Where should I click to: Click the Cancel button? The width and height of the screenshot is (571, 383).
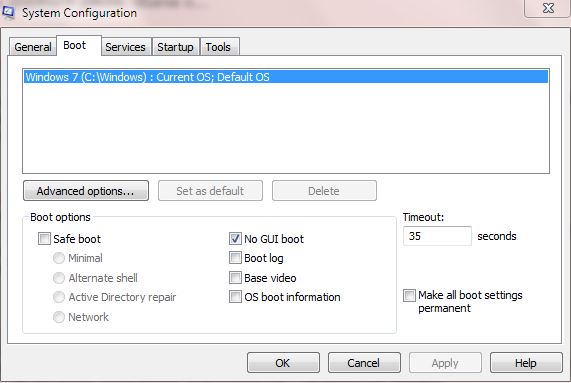pos(364,363)
